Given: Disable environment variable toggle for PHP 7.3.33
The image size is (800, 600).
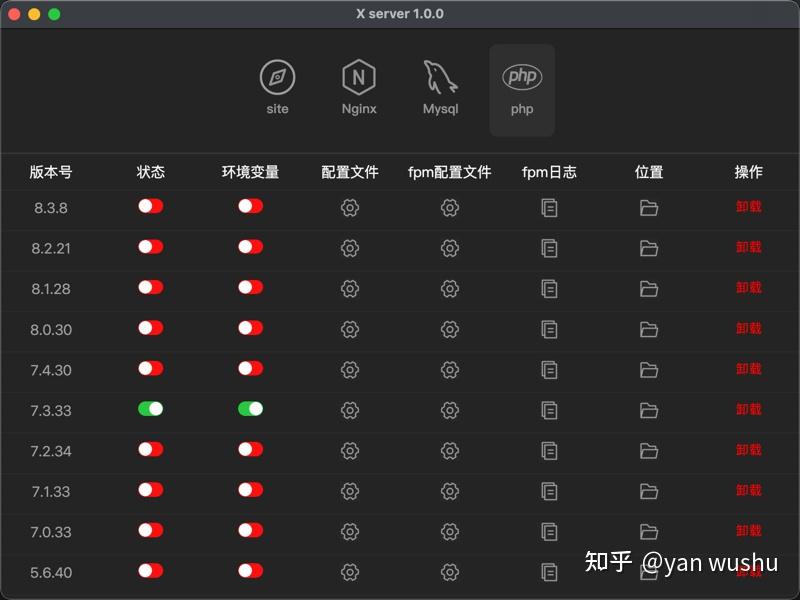Looking at the screenshot, I should click(x=250, y=410).
